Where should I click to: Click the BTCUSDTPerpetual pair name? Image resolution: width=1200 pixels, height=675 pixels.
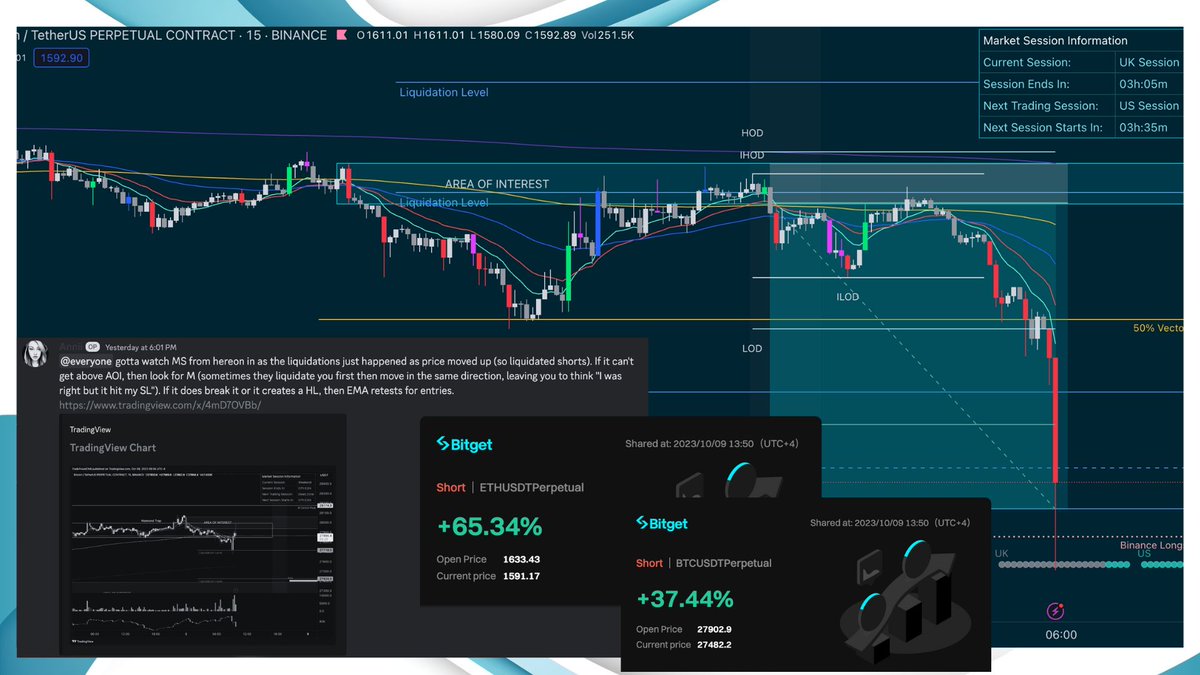coord(726,563)
